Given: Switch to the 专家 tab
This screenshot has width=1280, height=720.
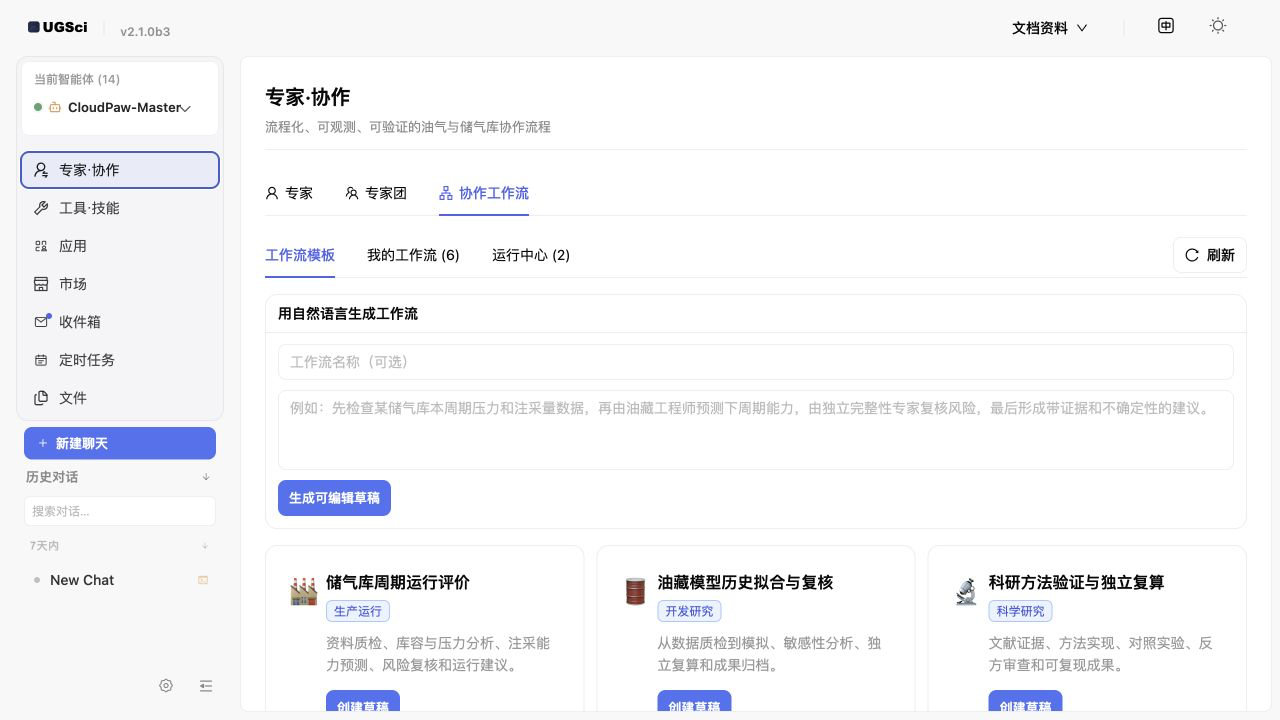Looking at the screenshot, I should pyautogui.click(x=289, y=193).
